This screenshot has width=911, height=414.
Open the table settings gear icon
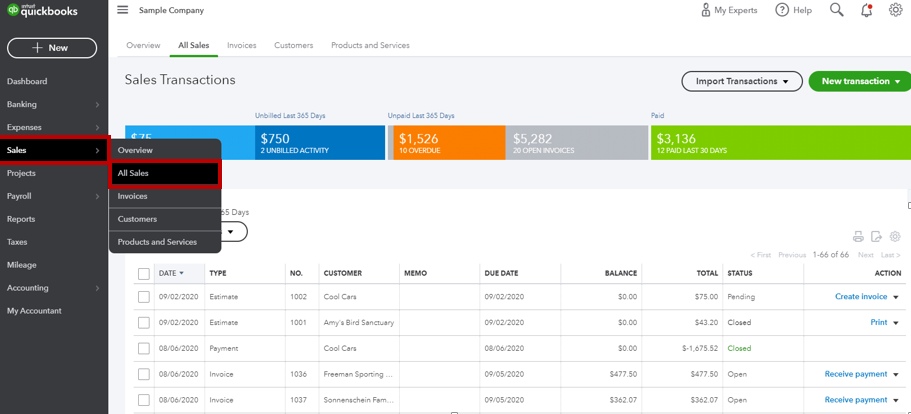click(895, 237)
